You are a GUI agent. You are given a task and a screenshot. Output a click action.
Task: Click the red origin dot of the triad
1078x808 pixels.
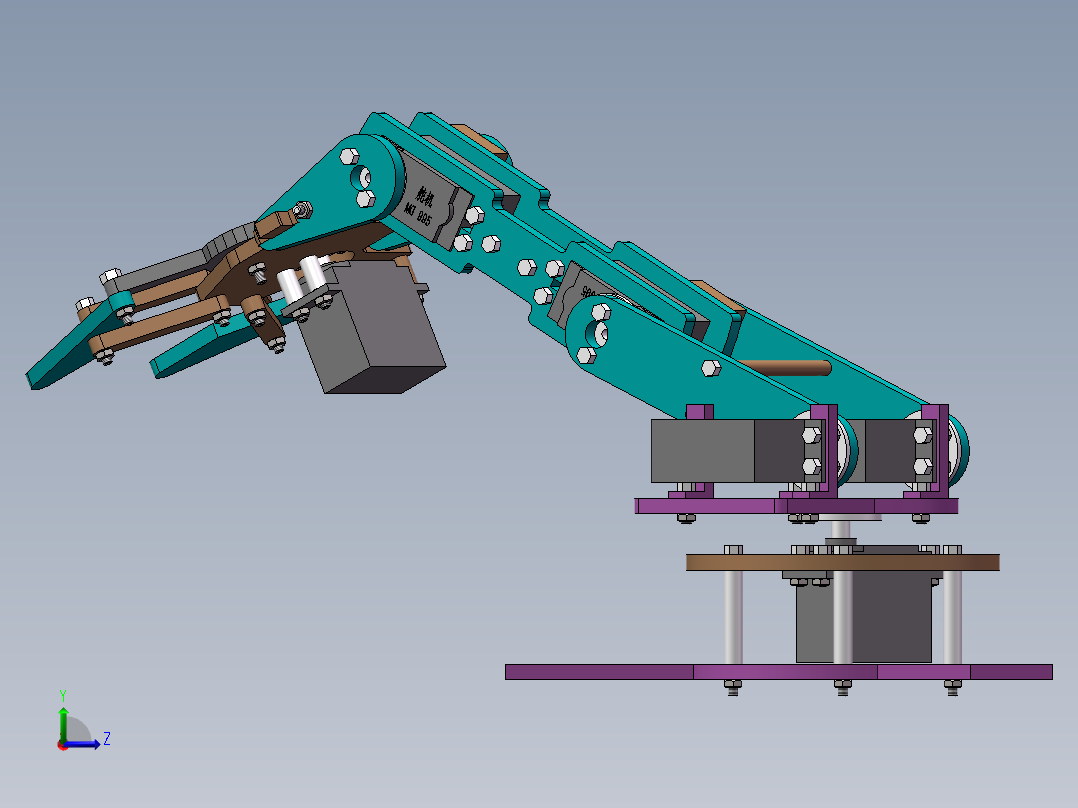pos(63,745)
